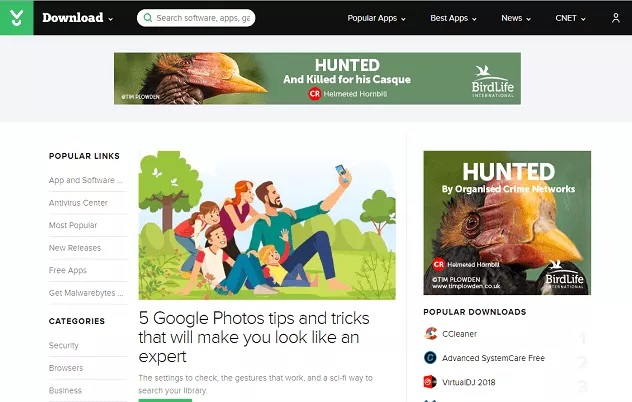Viewport: 632px width, 402px height.
Task: Open Advanced SystemCare Free download
Action: pos(493,358)
